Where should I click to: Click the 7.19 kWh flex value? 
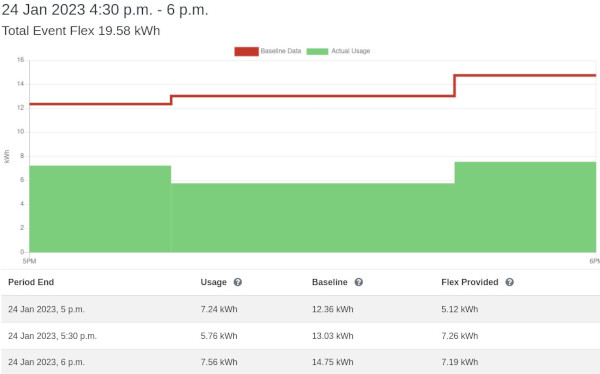click(x=460, y=362)
